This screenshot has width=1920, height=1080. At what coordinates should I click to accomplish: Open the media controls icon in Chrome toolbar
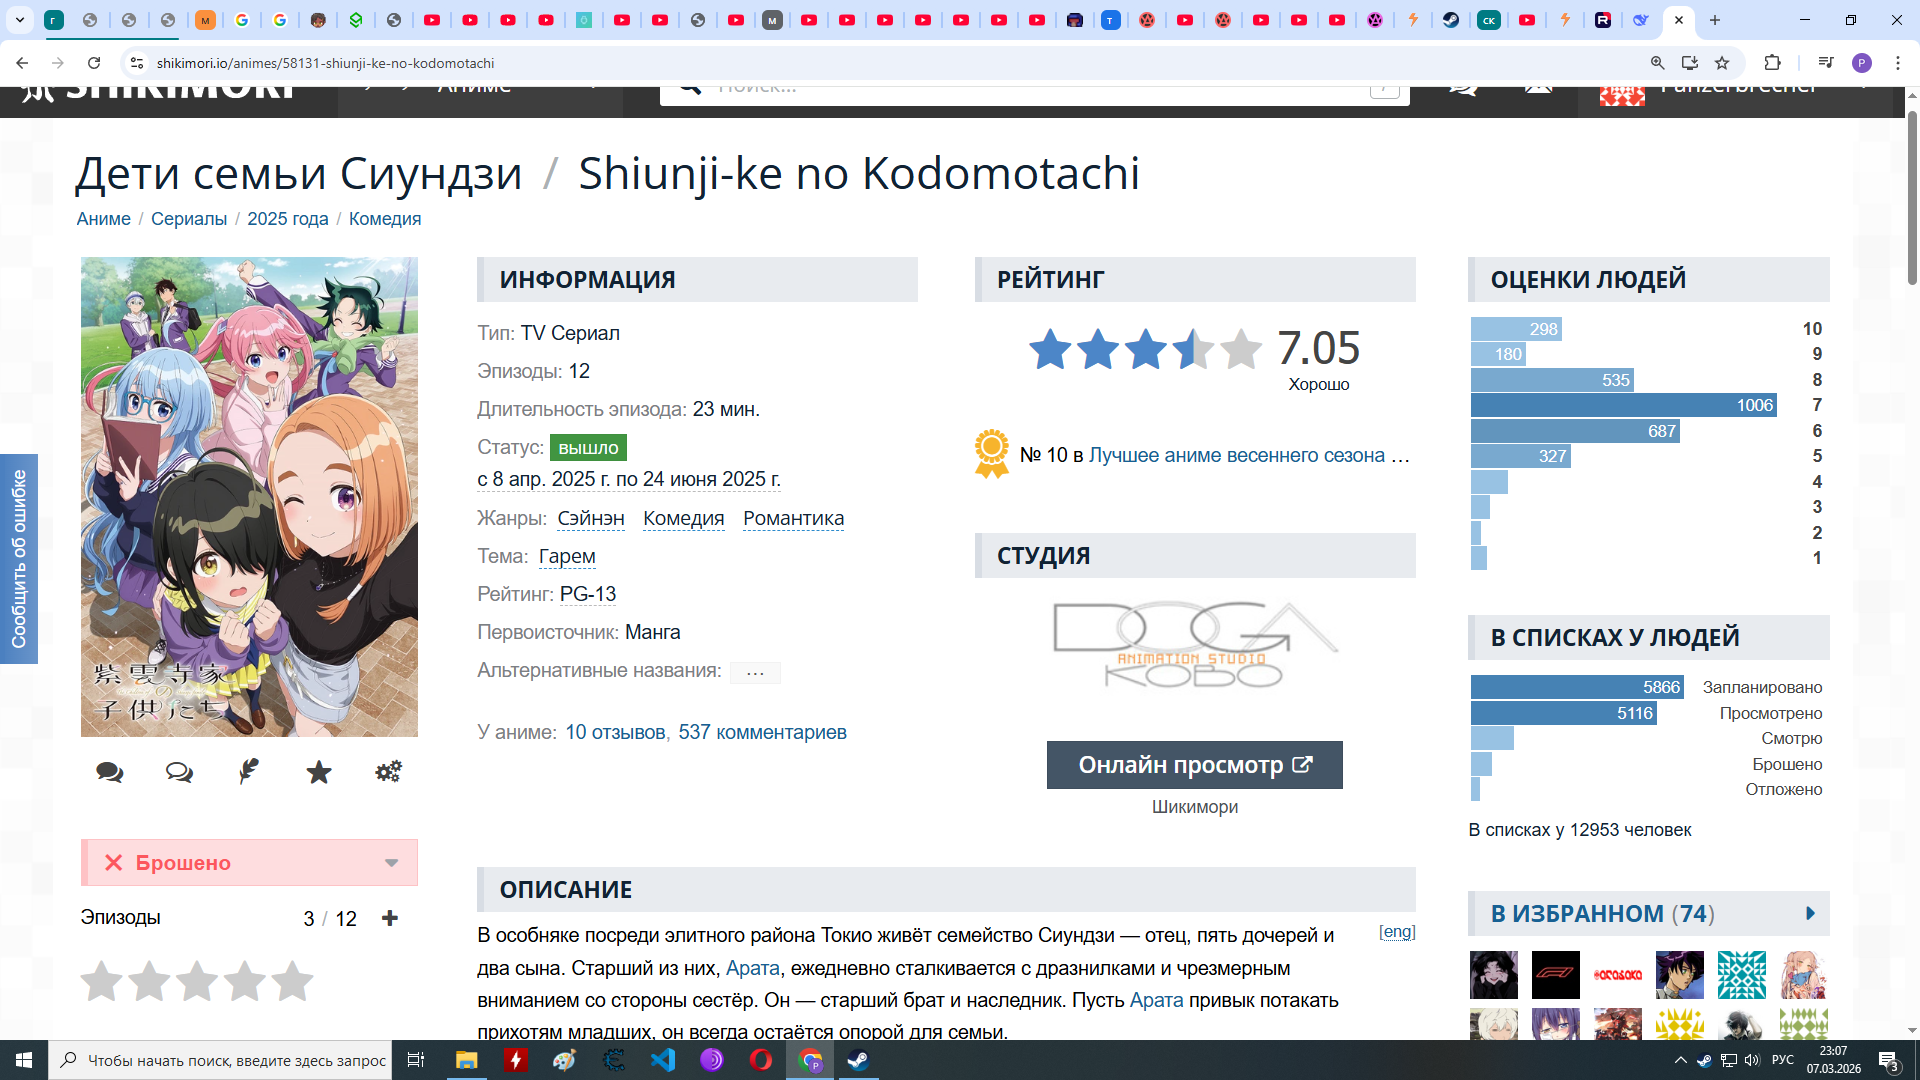click(x=1825, y=63)
